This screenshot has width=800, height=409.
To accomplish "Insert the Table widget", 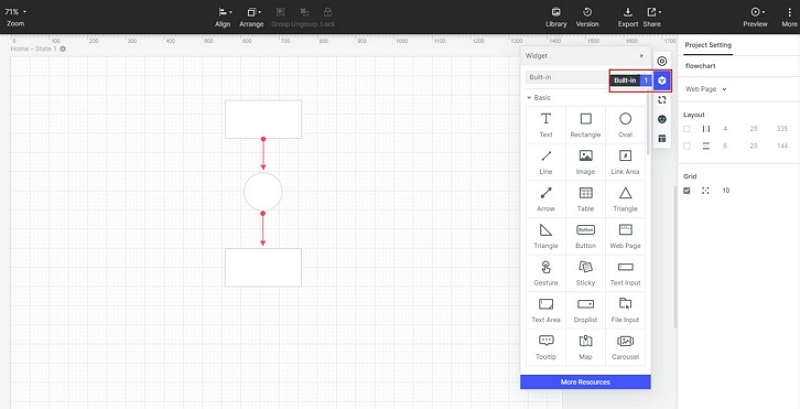I will [x=585, y=199].
